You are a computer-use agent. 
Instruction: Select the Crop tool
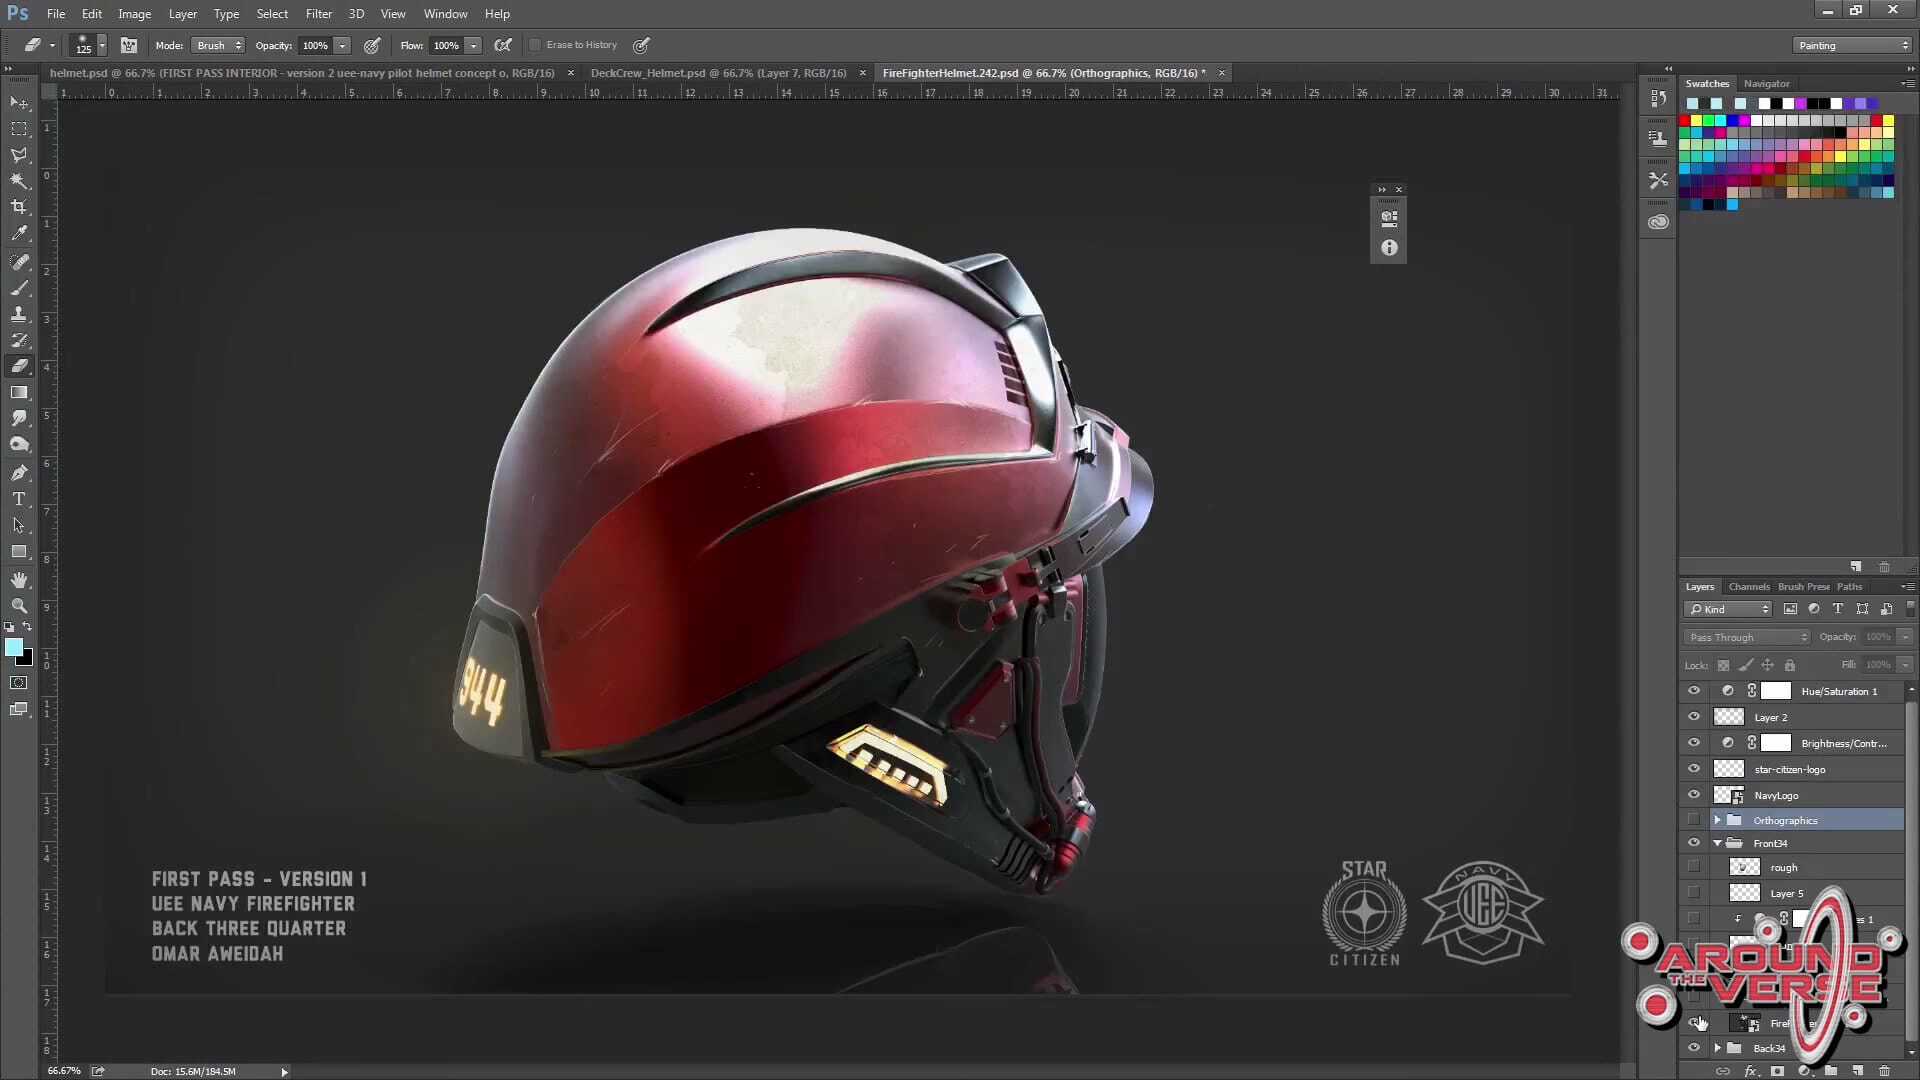coord(19,207)
